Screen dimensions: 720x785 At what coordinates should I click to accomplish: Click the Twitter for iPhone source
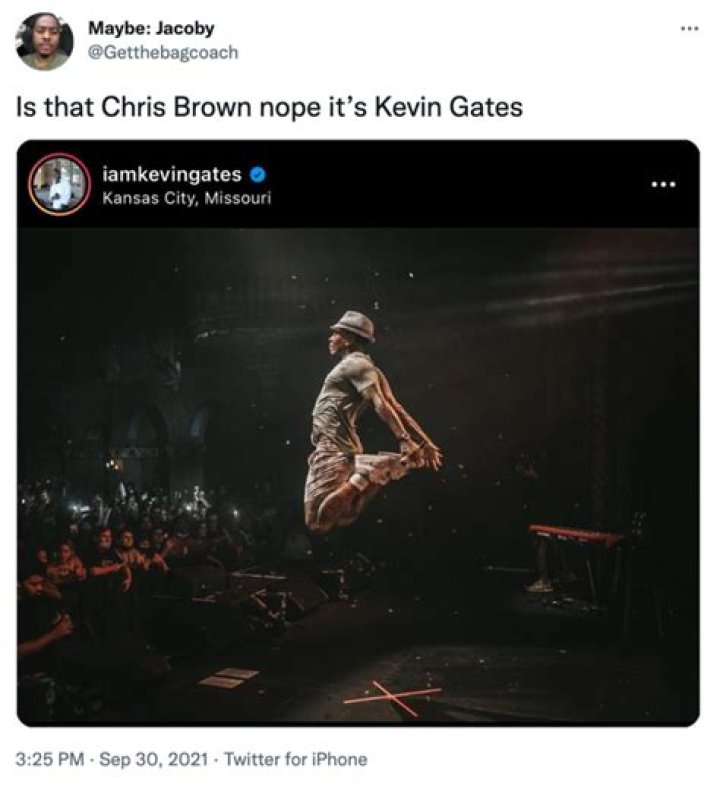295,759
